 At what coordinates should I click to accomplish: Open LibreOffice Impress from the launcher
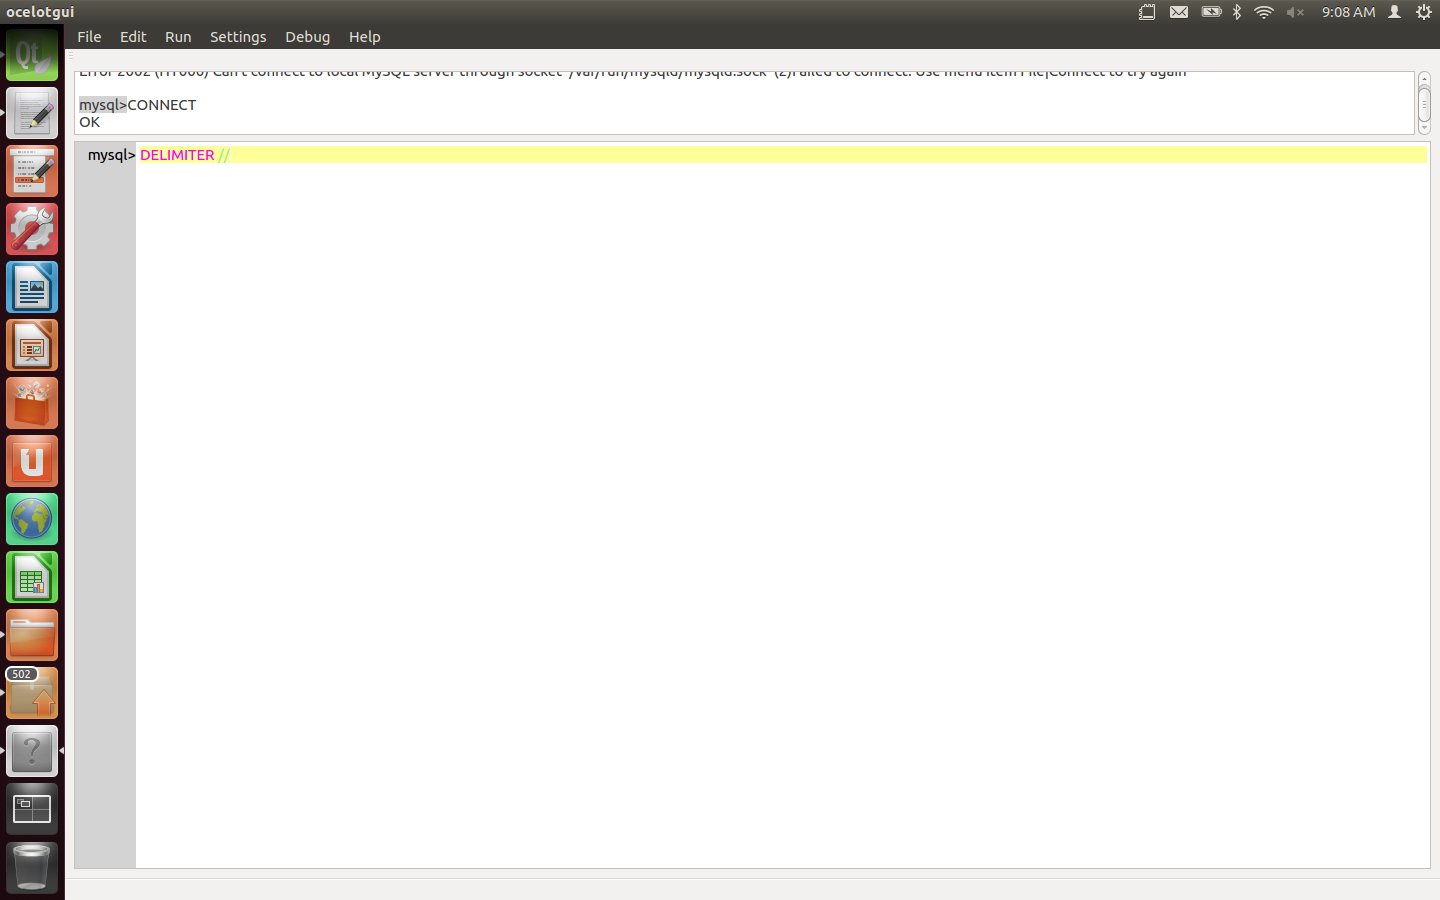[32, 346]
